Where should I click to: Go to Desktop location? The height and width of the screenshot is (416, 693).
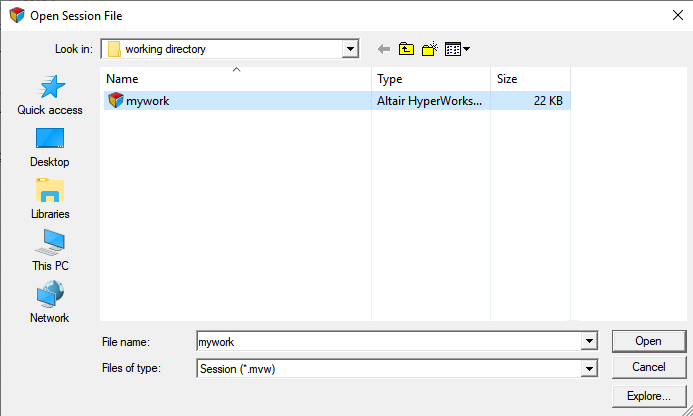pos(50,148)
